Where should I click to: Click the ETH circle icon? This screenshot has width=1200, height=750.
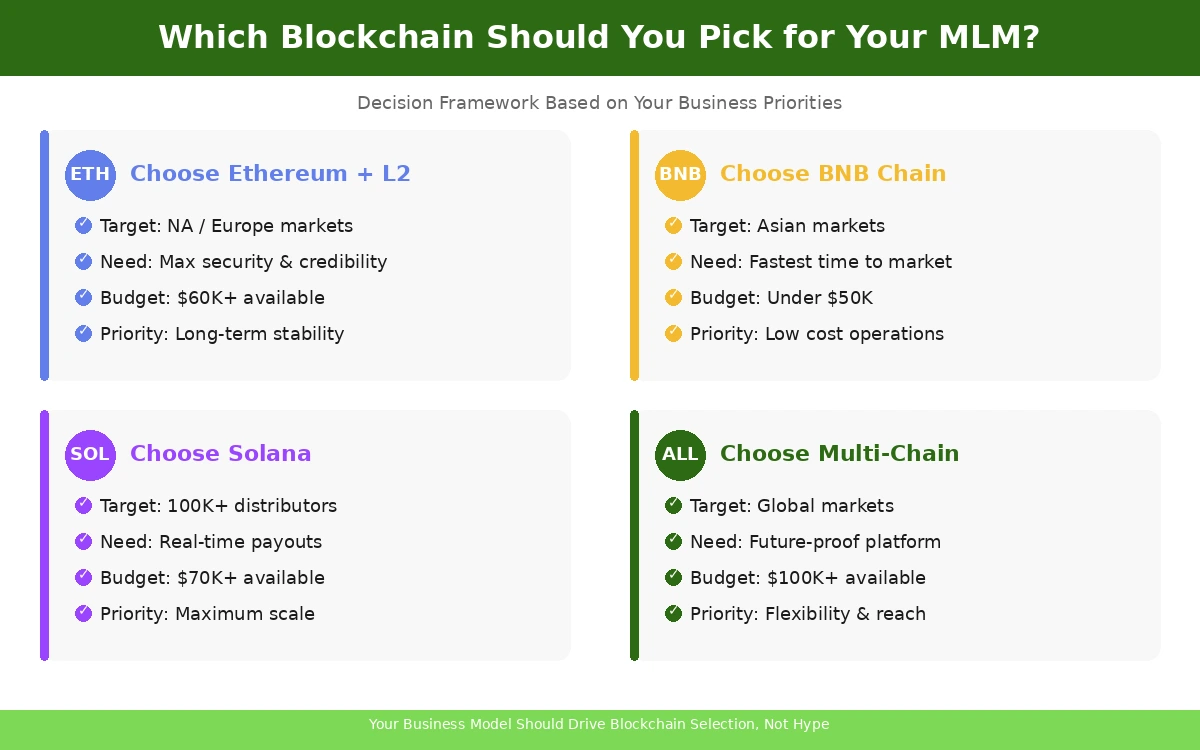pyautogui.click(x=90, y=175)
